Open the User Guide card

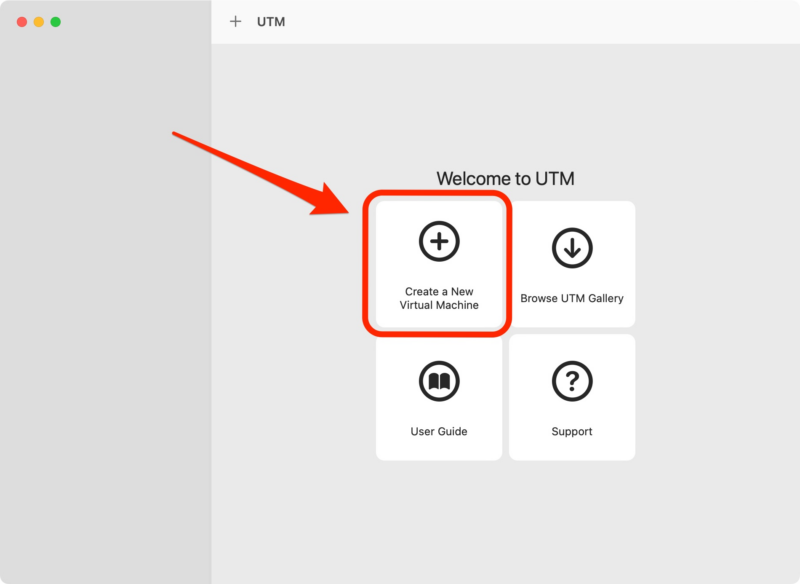(439, 397)
